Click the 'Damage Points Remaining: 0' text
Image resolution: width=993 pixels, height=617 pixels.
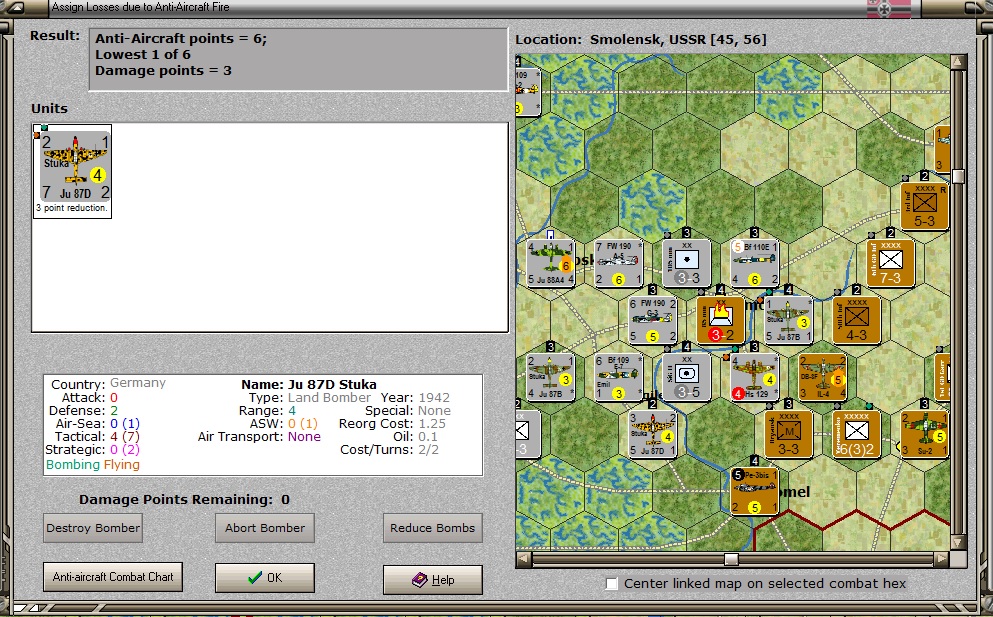pyautogui.click(x=184, y=500)
